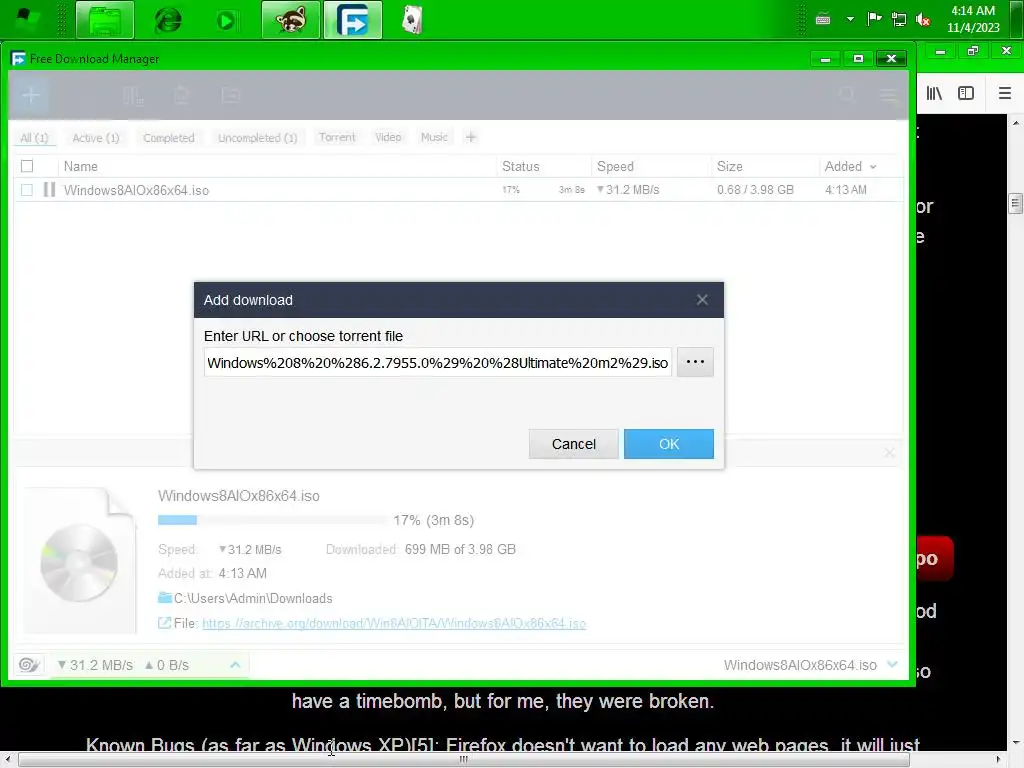Launch the media player taskbar icon
Image resolution: width=1024 pixels, height=768 pixels.
226,21
